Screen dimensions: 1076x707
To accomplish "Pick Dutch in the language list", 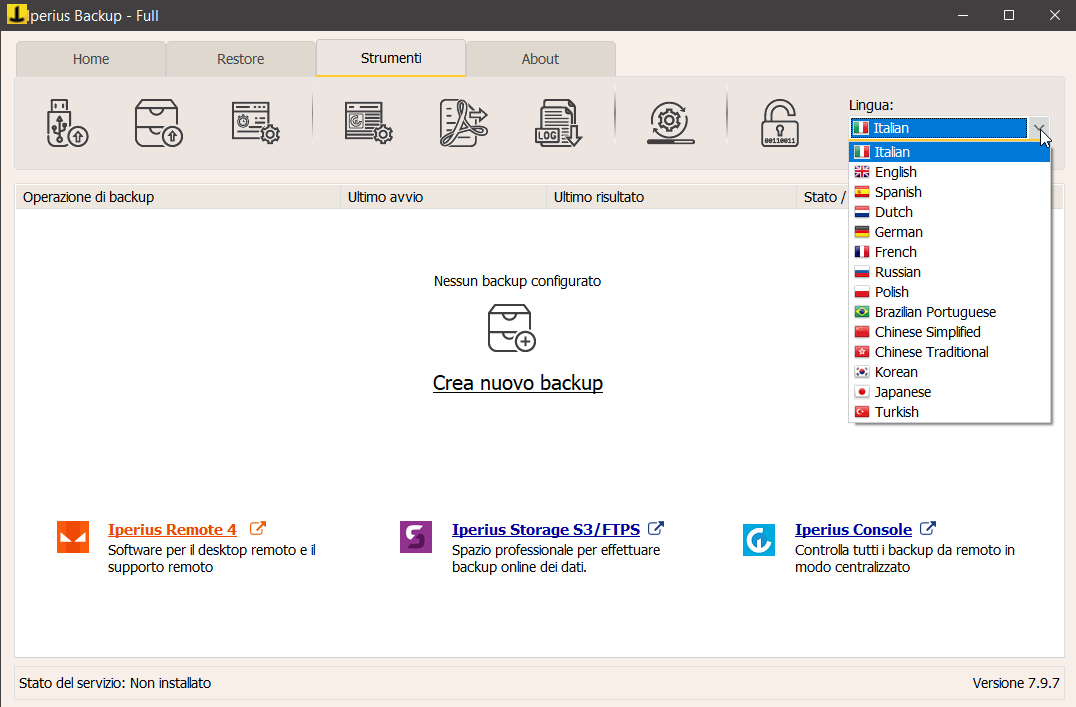I will click(x=950, y=211).
